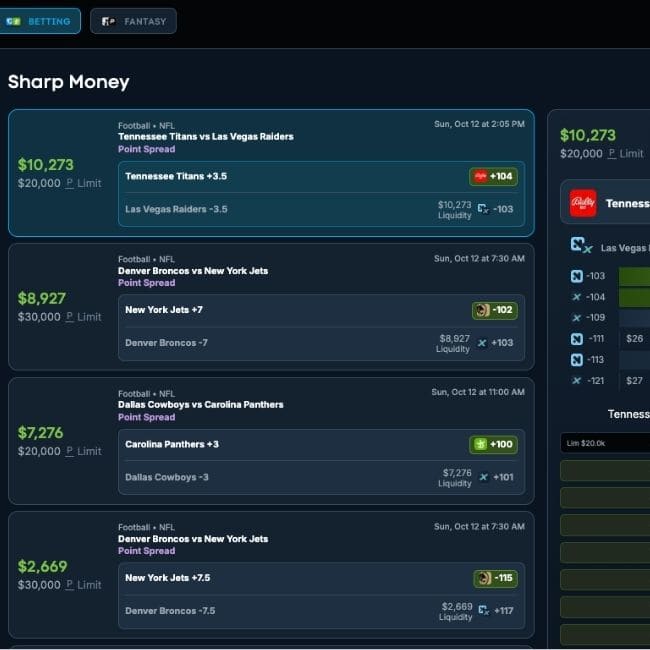
Task: Click the FANTASY tab icon
Action: pyautogui.click(x=109, y=21)
